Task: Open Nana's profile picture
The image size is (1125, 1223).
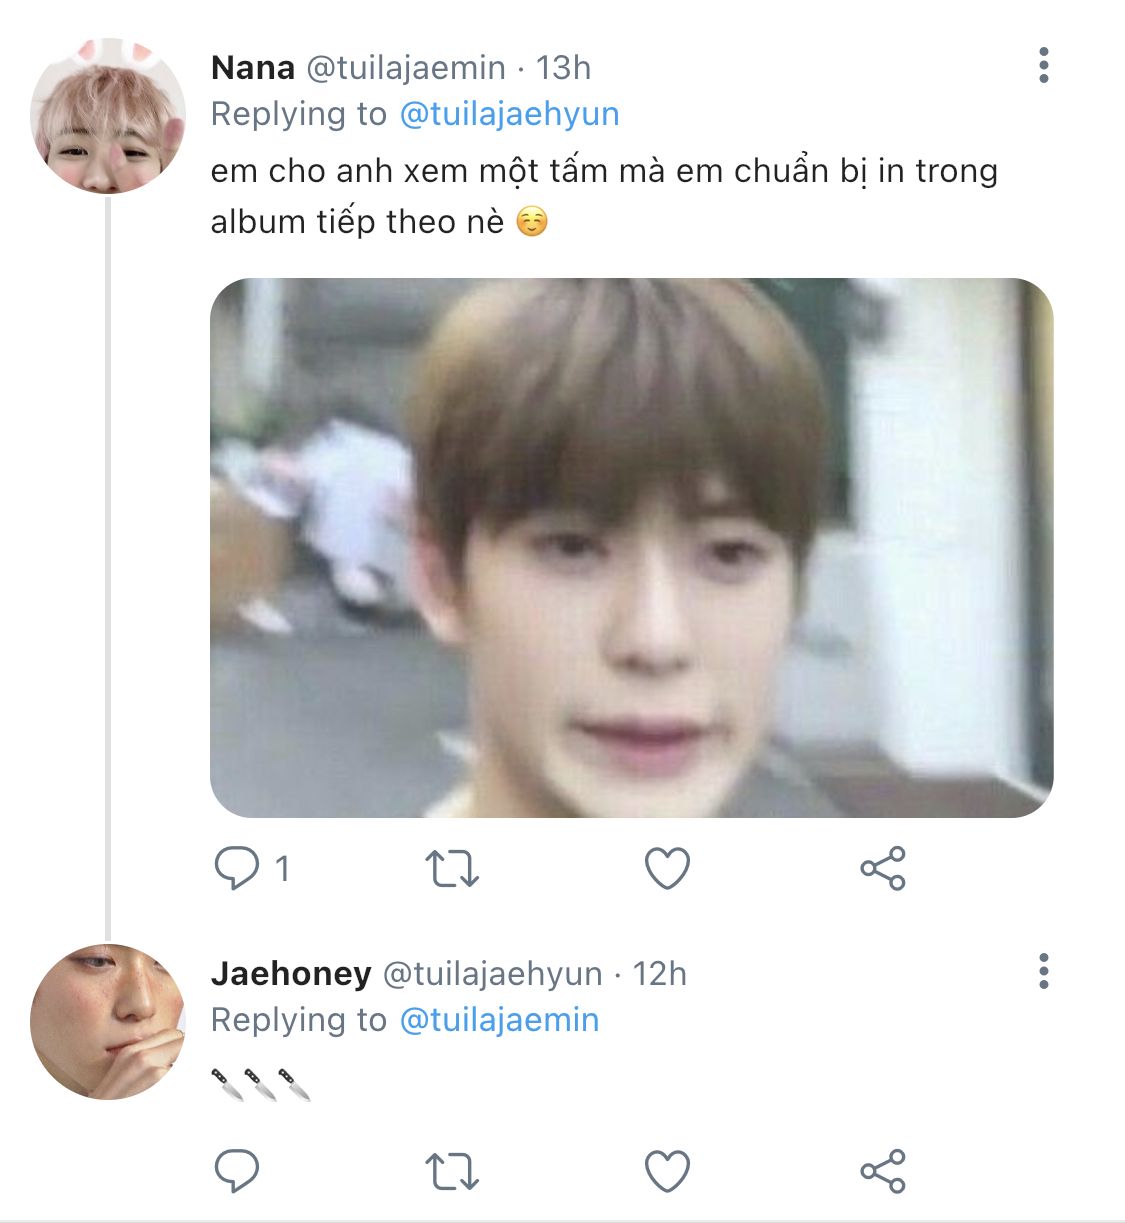Action: (x=108, y=117)
